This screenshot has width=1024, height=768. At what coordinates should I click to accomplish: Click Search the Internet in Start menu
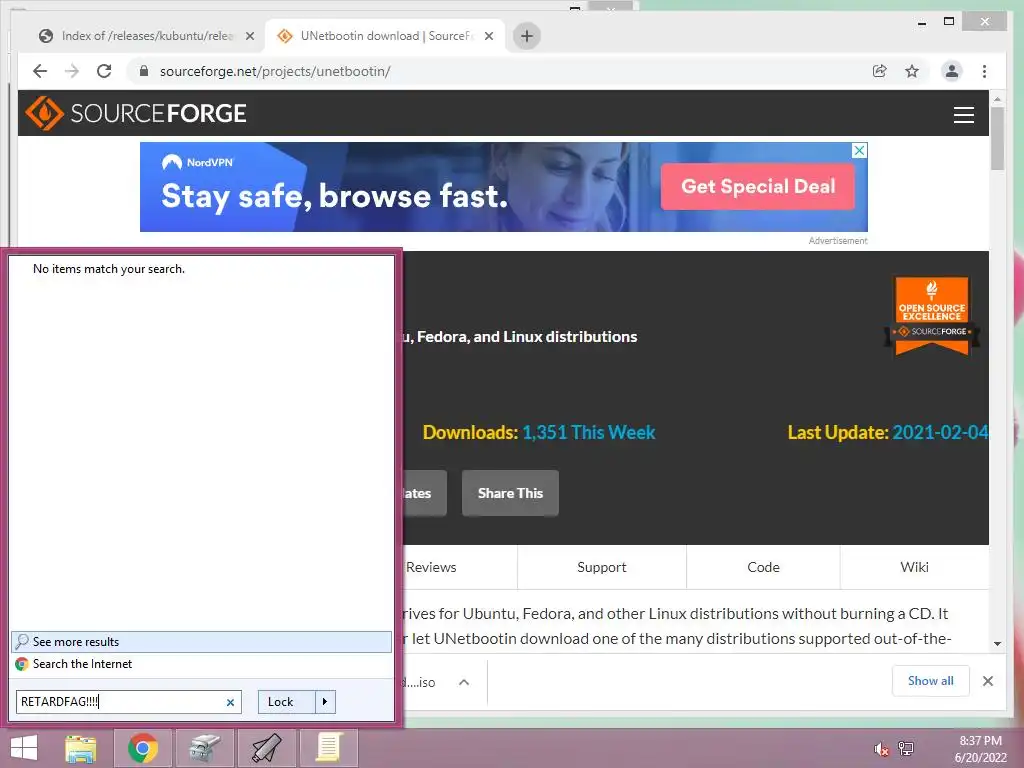(201, 664)
